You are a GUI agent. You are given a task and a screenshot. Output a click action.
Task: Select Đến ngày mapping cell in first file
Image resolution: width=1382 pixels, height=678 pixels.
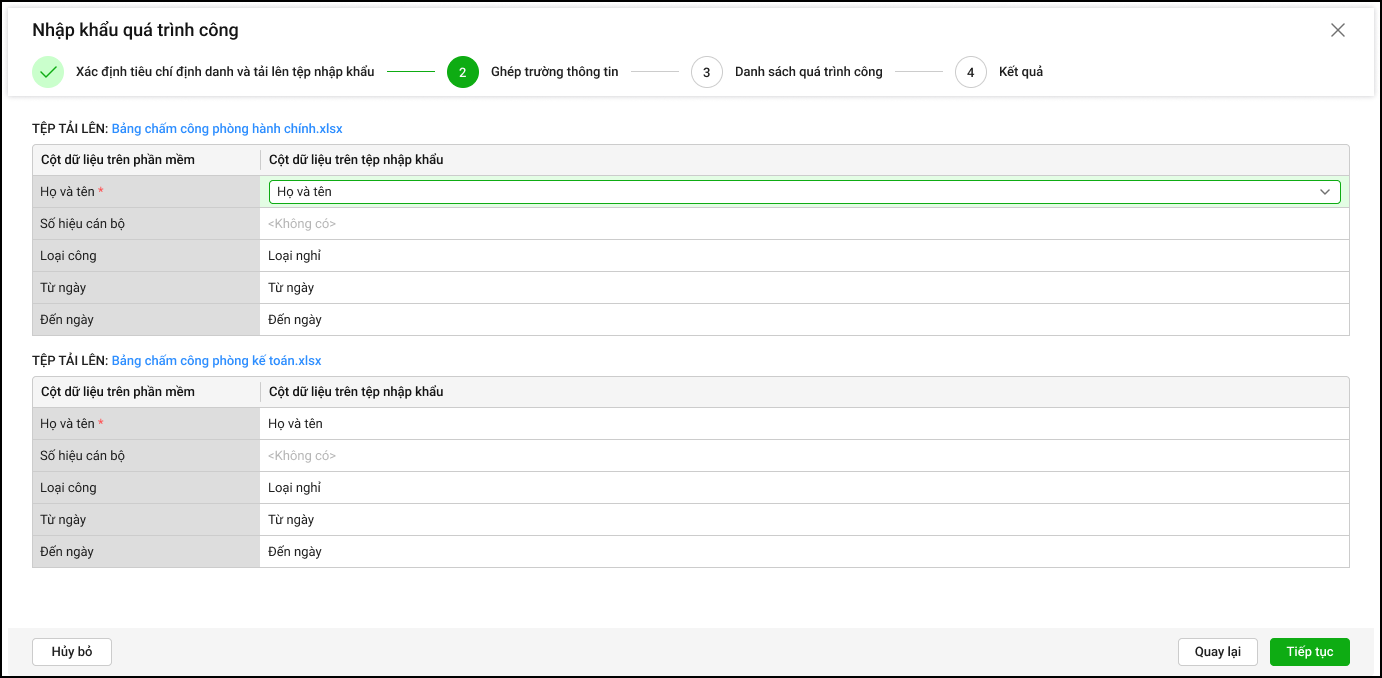pyautogui.click(x=804, y=320)
